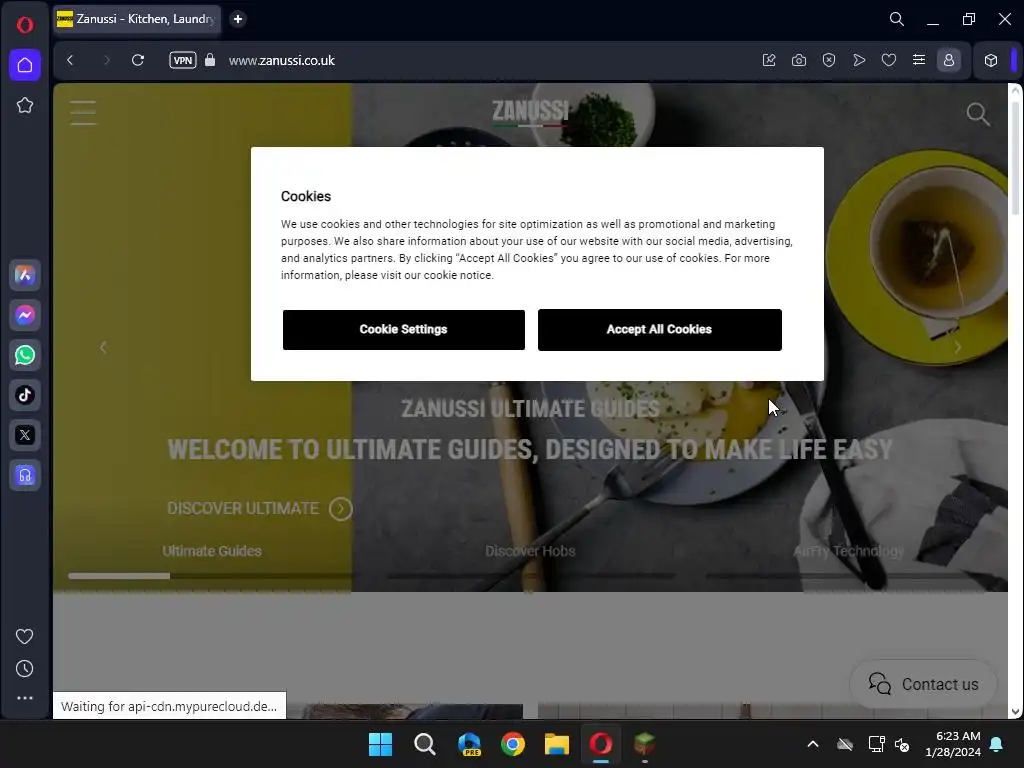This screenshot has width=1024, height=768.
Task: Open X (Twitter) in the sidebar
Action: [25, 435]
